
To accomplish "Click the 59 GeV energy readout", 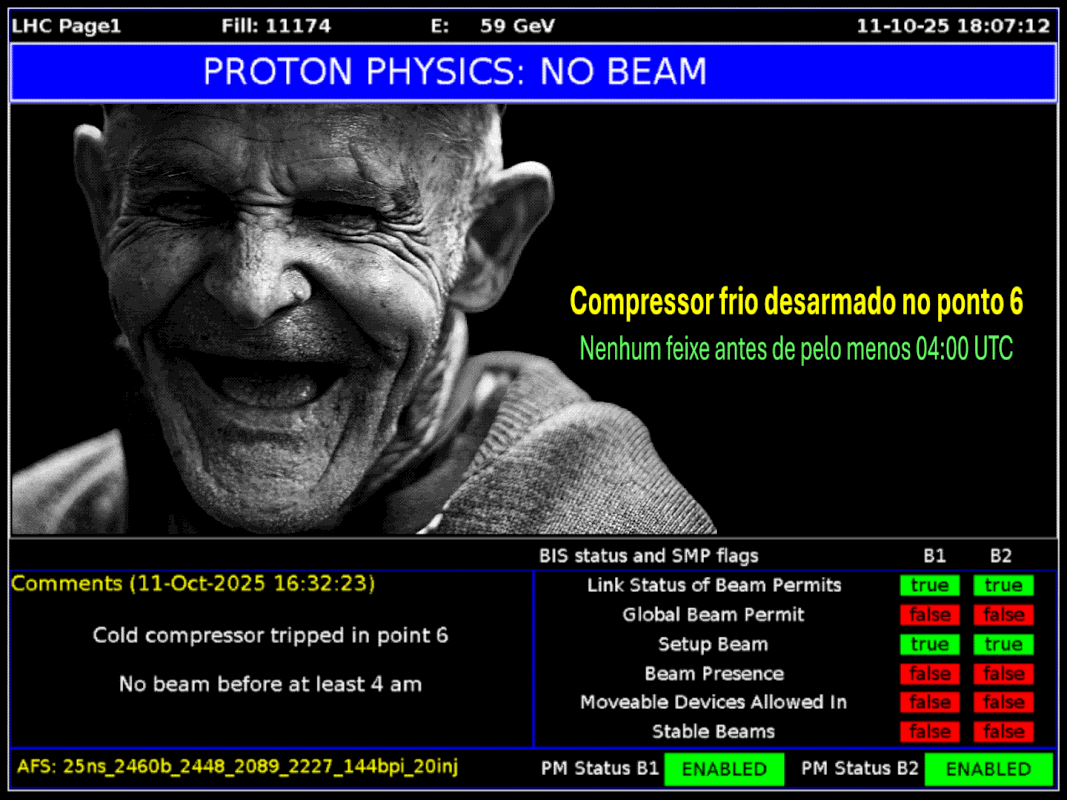I will pos(517,26).
